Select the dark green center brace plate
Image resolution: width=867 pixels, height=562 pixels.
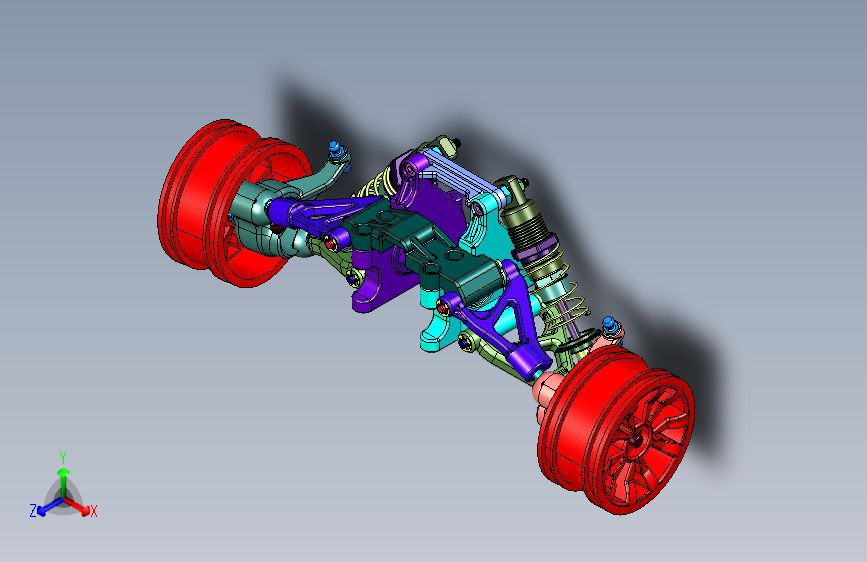click(x=426, y=249)
